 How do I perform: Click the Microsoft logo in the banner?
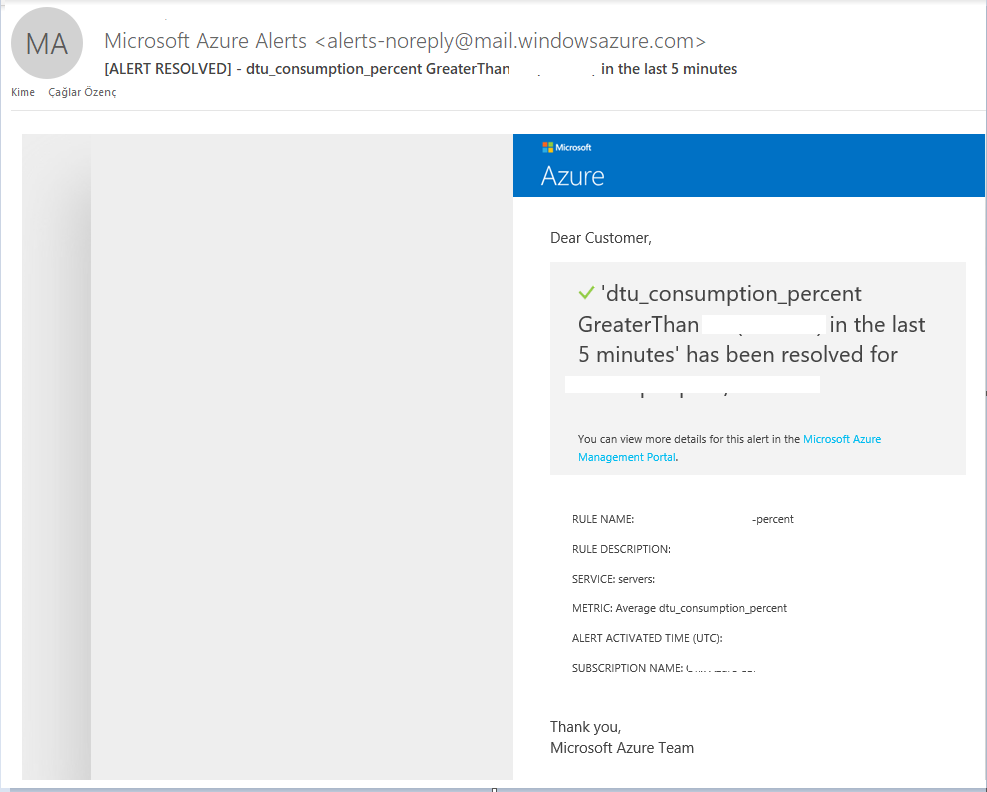click(567, 147)
